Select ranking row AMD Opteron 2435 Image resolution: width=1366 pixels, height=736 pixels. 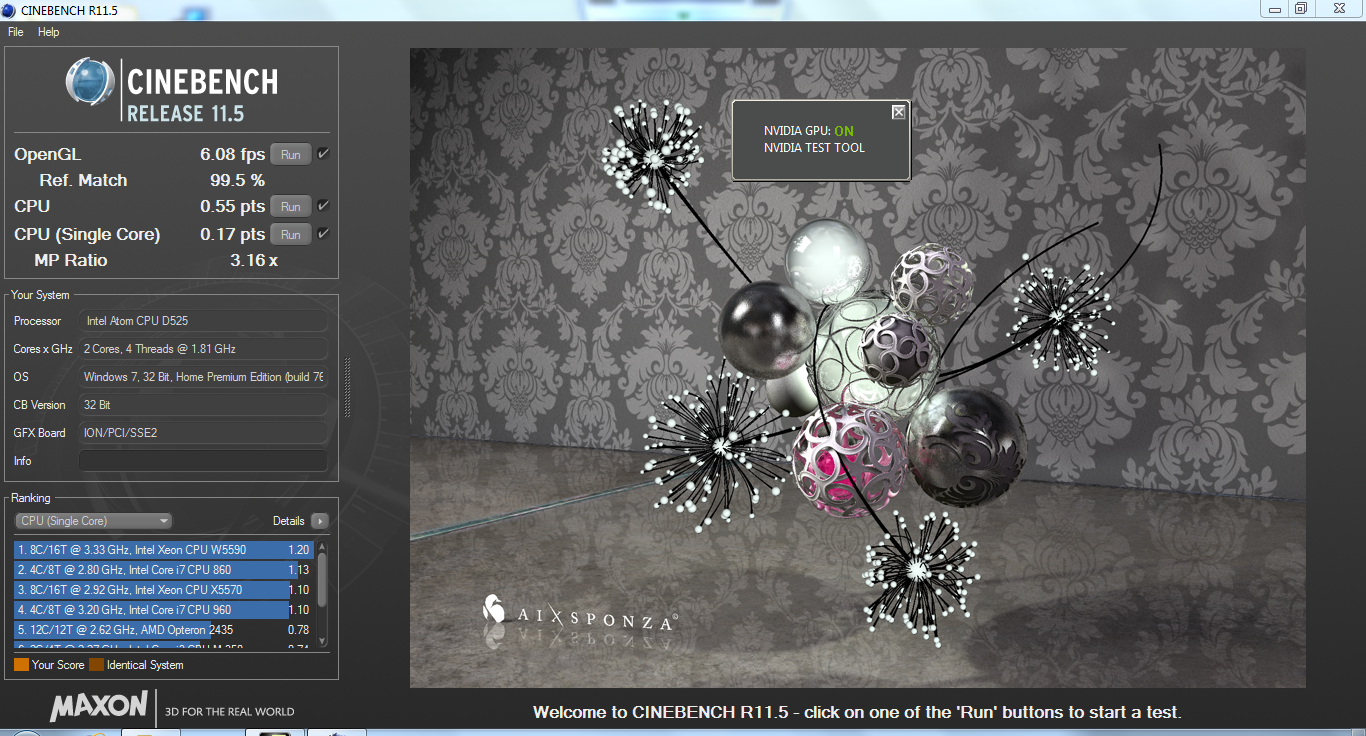[164, 630]
